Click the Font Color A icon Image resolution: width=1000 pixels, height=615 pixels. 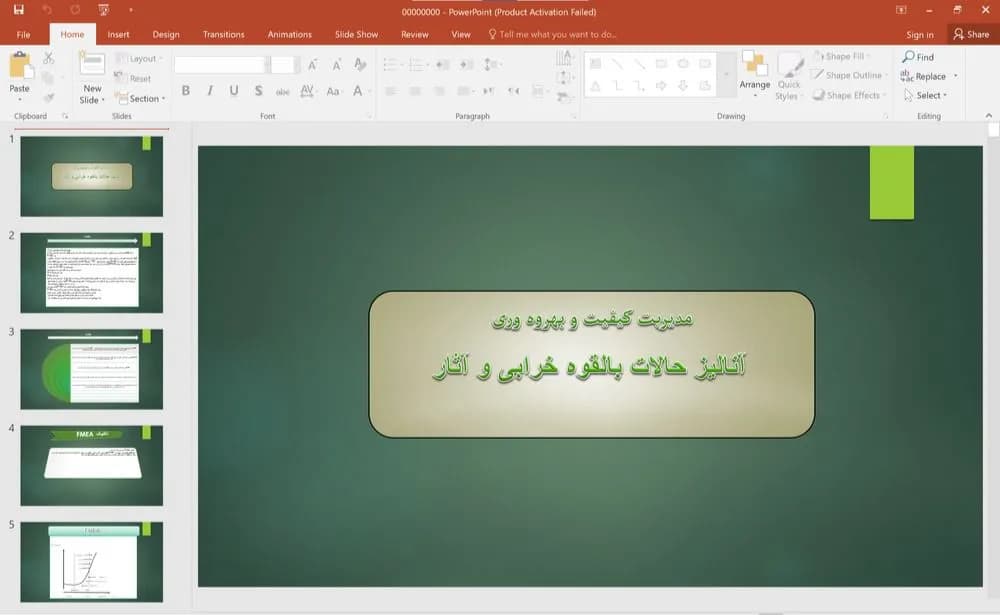click(358, 91)
